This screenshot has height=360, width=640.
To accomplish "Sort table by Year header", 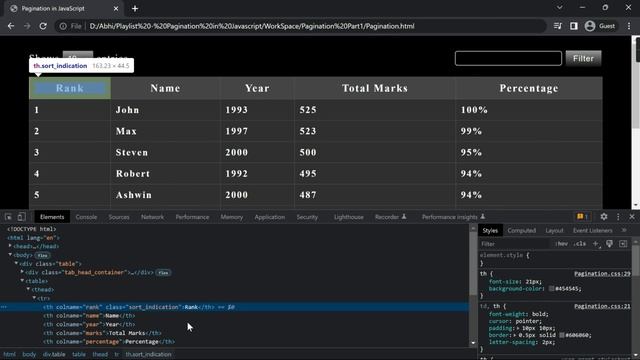I will click(257, 88).
